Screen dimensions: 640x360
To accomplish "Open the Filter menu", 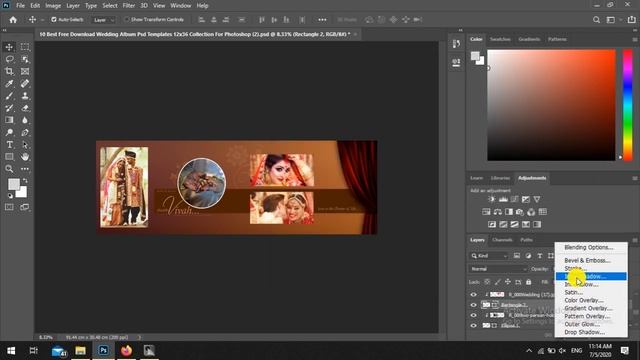I will (129, 6).
